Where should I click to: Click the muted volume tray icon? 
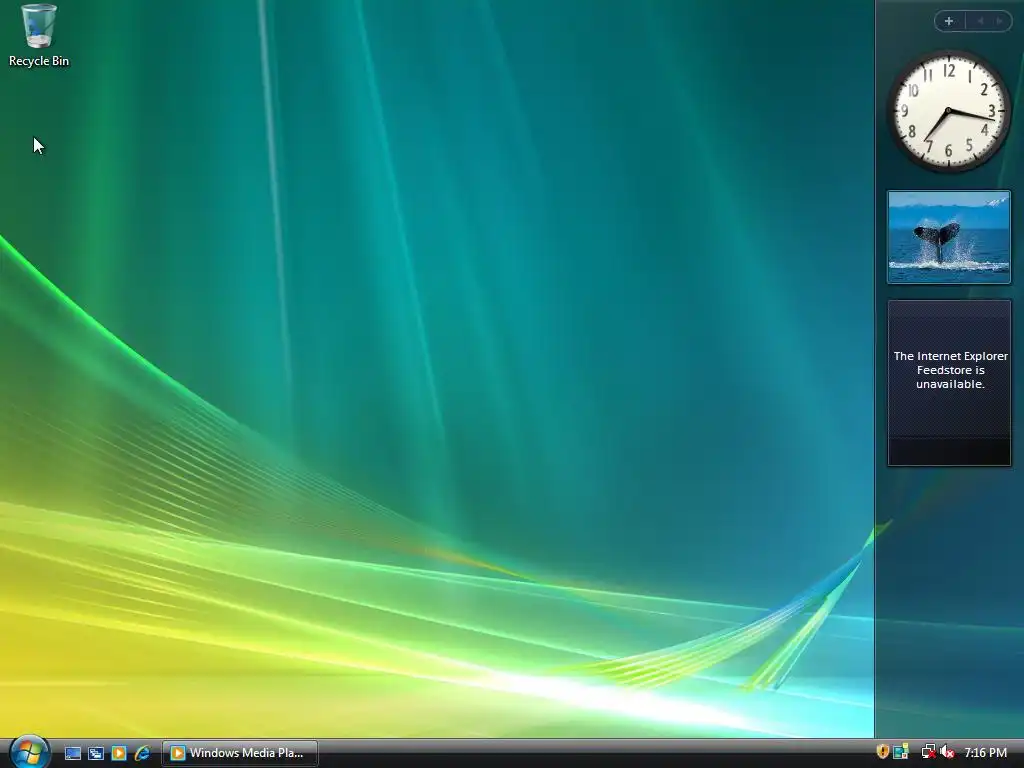(x=947, y=752)
